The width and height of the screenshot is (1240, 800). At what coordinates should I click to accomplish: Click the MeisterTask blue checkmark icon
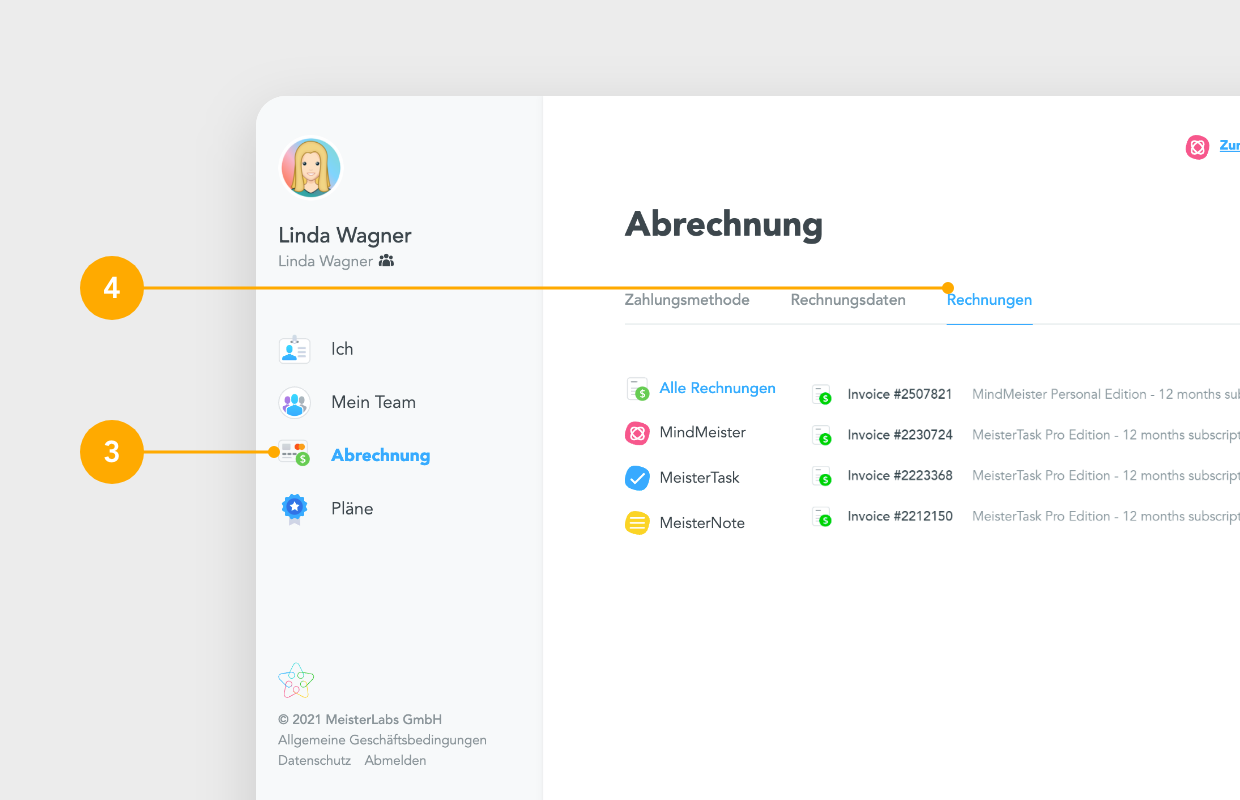pos(637,478)
